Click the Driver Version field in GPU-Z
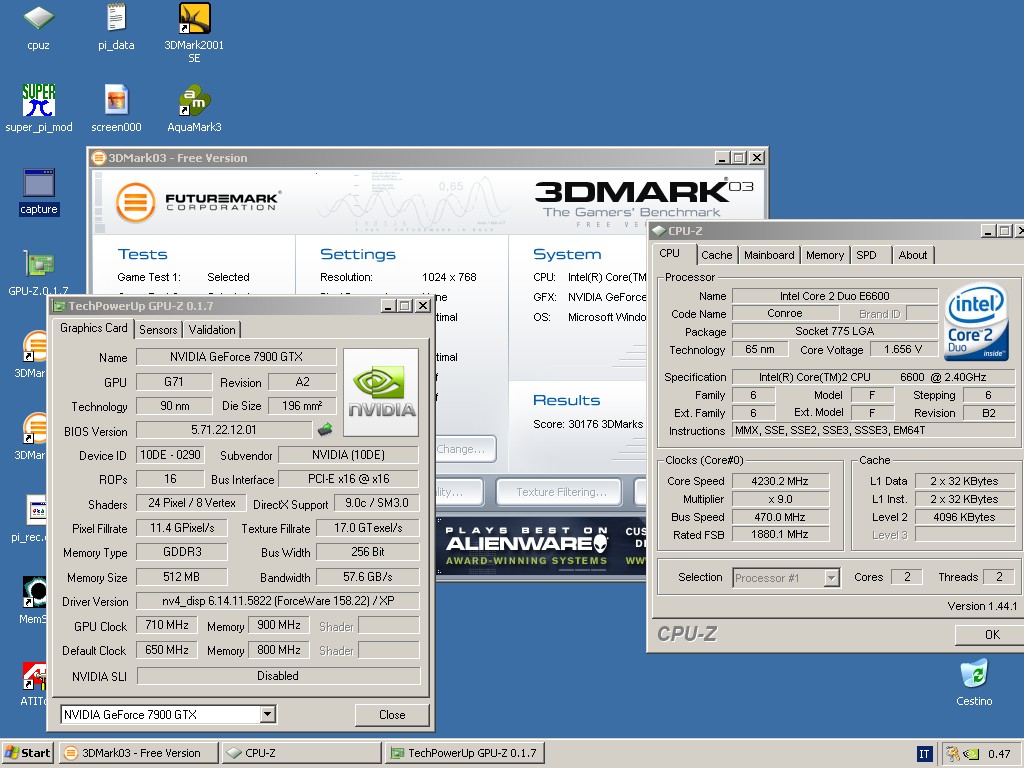The width and height of the screenshot is (1024, 768). (278, 601)
